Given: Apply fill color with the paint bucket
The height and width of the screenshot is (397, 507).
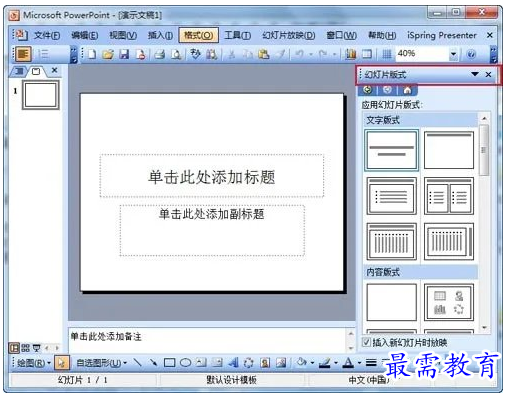Looking at the screenshot, I should [302, 362].
